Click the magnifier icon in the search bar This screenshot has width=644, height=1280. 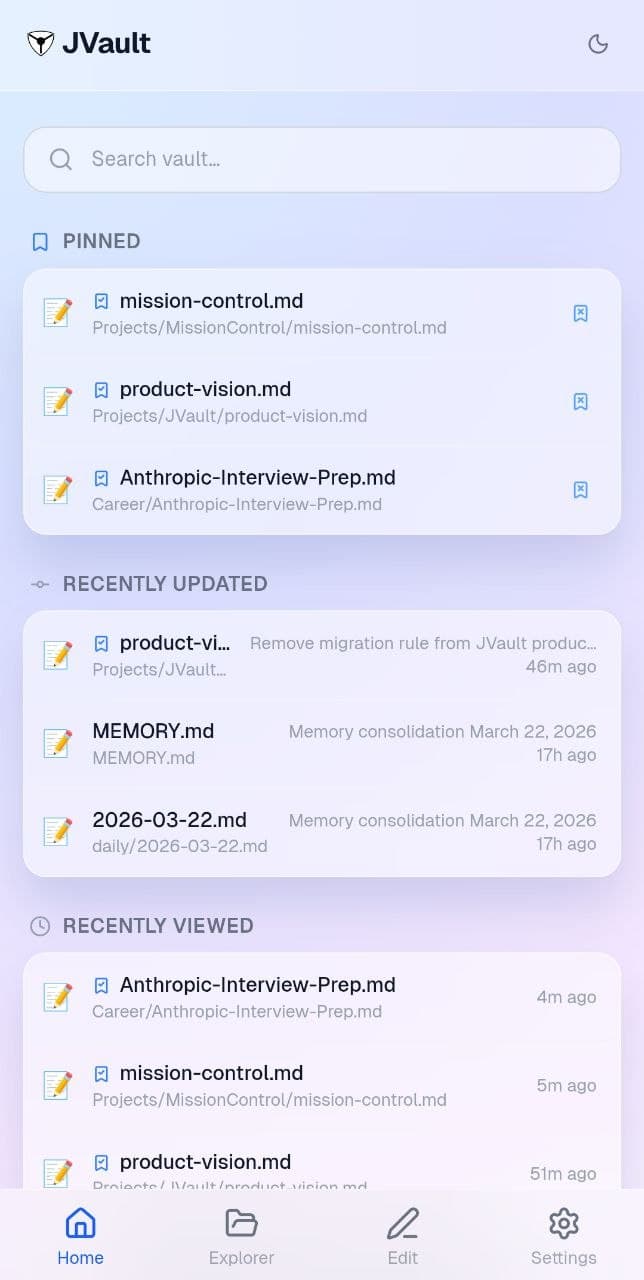[60, 159]
